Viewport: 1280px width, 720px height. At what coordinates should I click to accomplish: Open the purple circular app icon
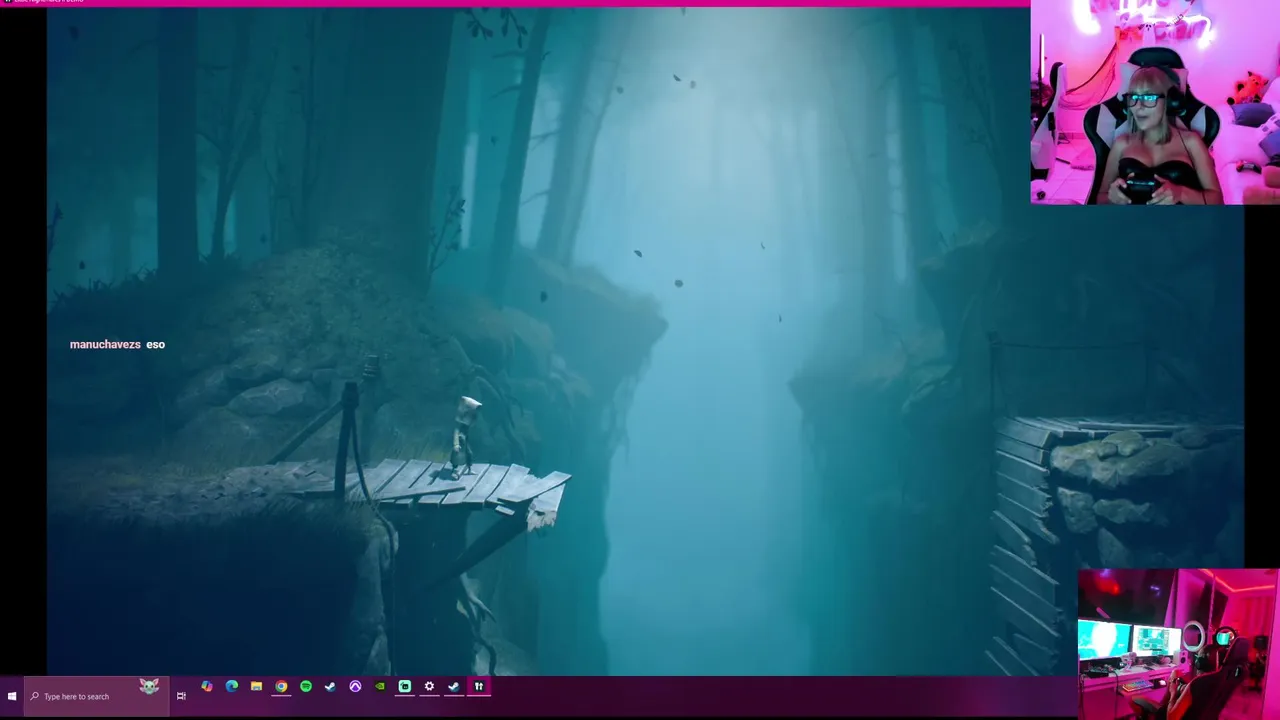tap(355, 687)
